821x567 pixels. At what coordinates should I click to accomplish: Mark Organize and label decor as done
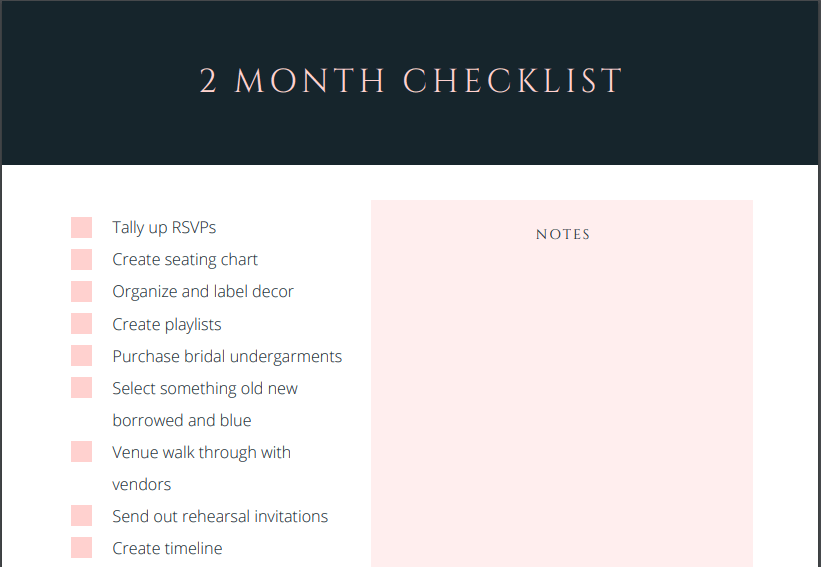(x=81, y=292)
